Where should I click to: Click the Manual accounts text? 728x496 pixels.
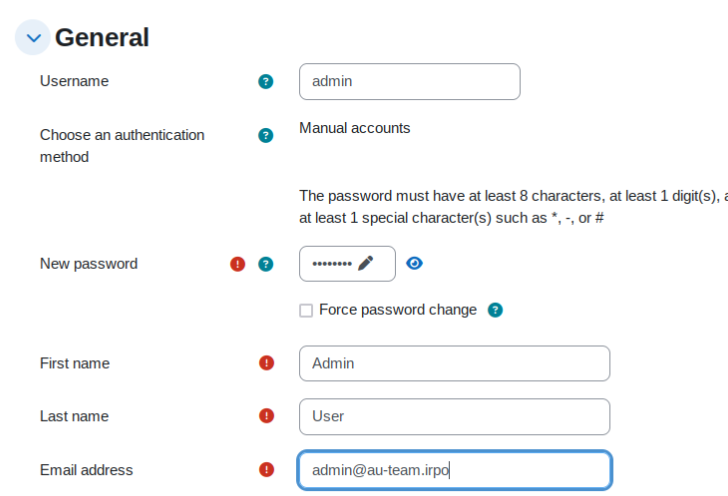354,128
